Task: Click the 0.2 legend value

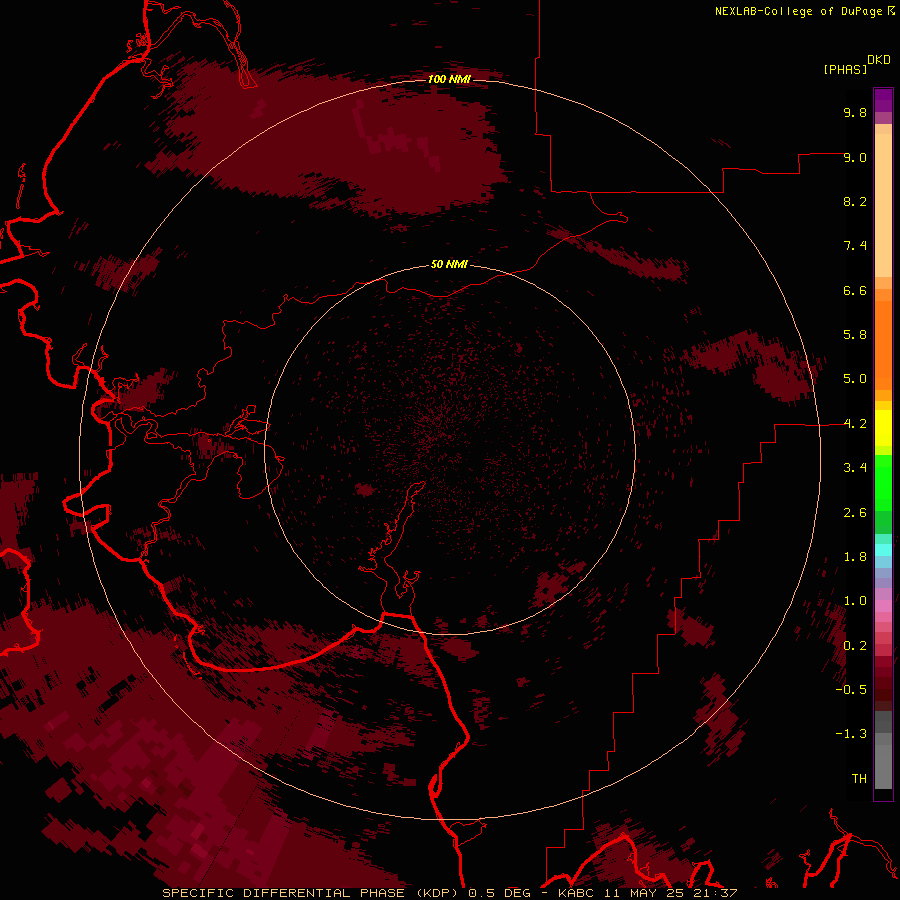Action: [x=855, y=646]
